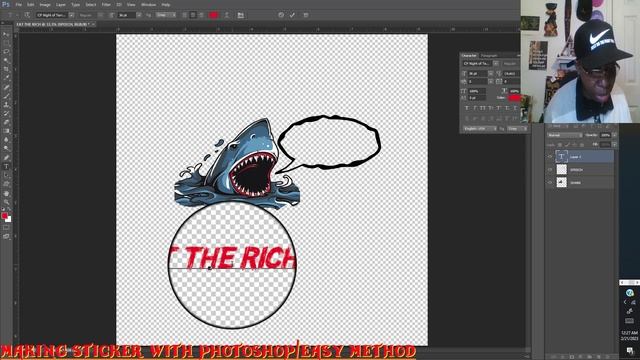Screen dimensions: 640x360
Task: Open the Edit menu
Action: click(31, 4)
